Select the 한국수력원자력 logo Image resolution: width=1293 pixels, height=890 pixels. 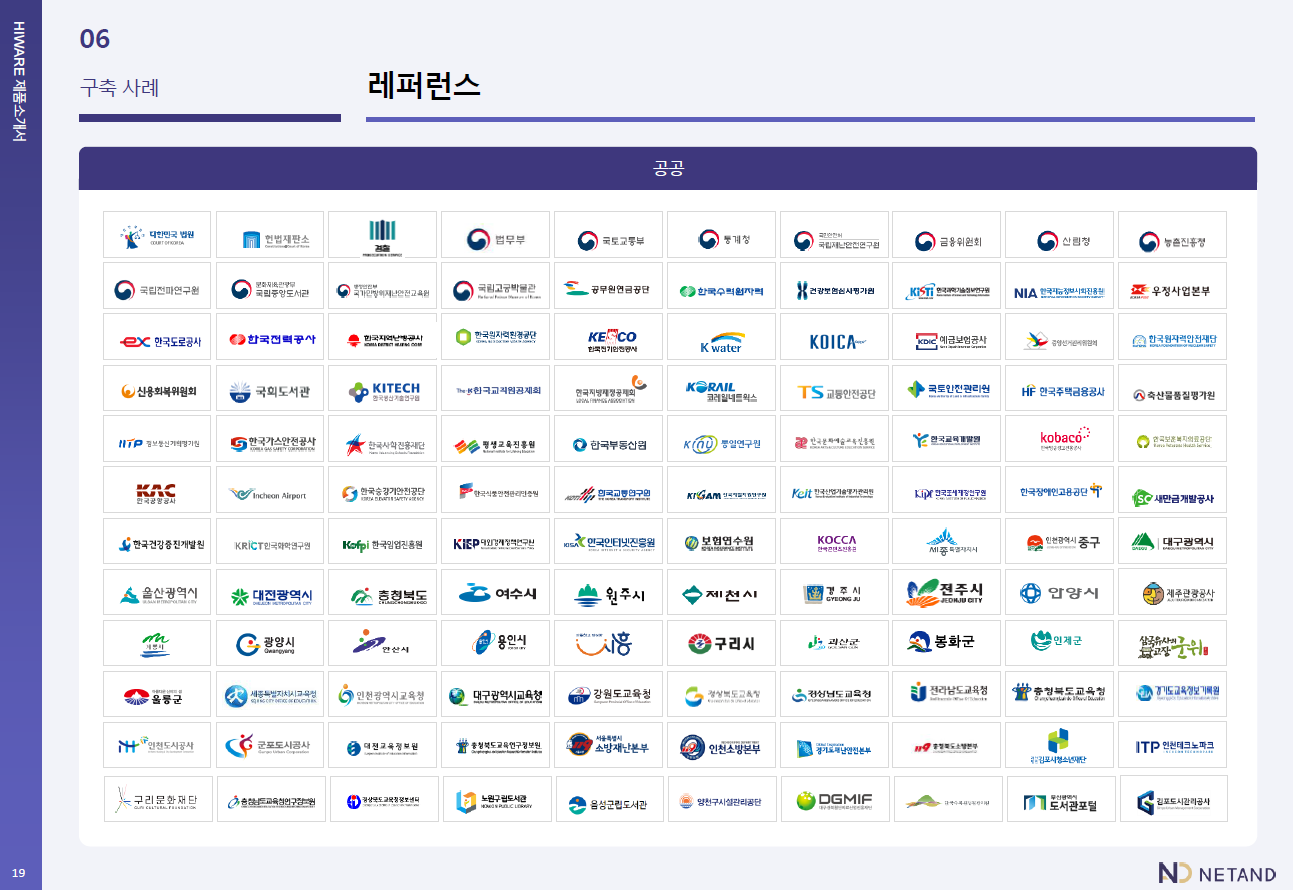(x=721, y=286)
